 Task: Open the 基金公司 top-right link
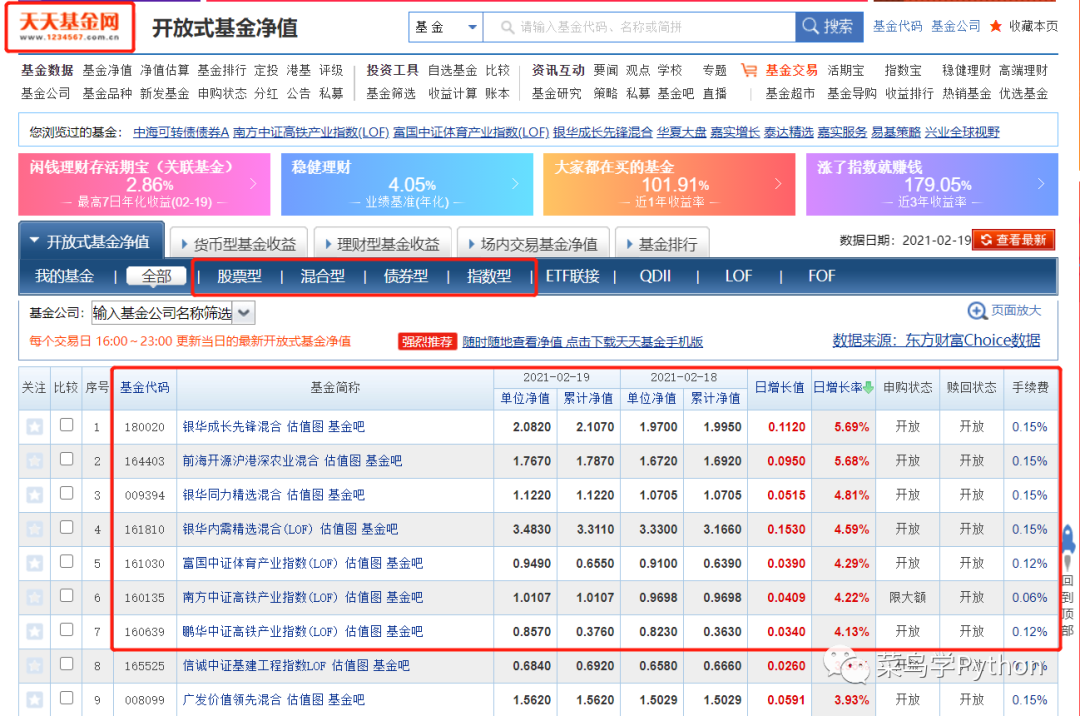(956, 26)
